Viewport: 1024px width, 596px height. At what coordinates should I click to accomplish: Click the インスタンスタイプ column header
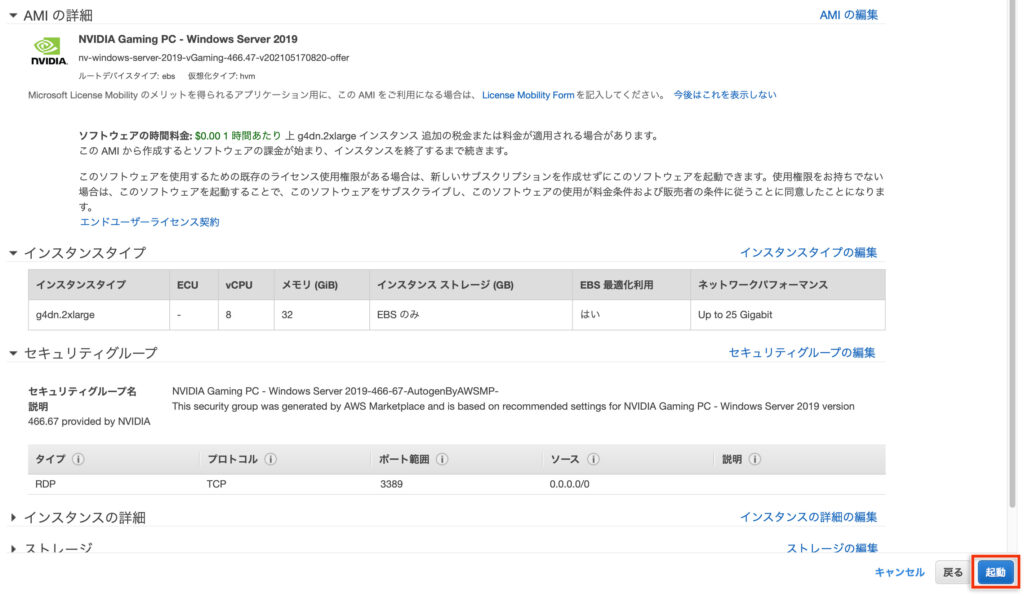point(99,285)
